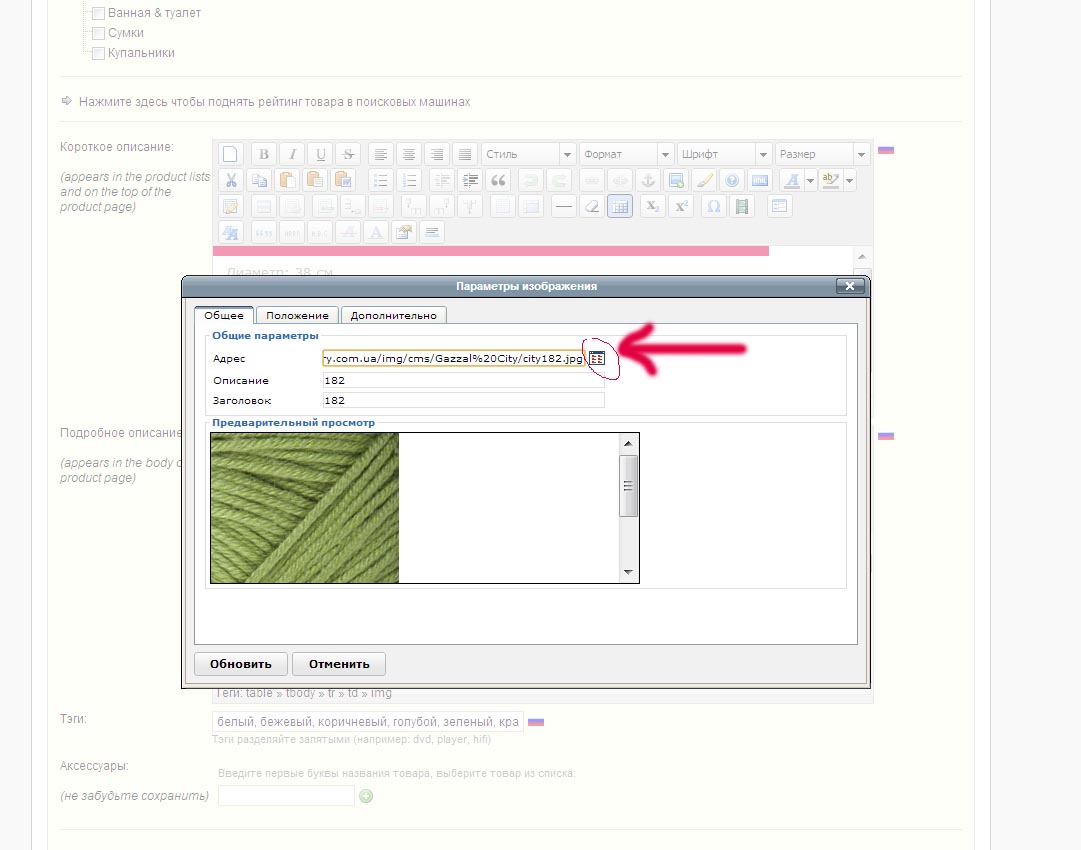
Task: Insert a special character with omega icon
Action: point(714,206)
